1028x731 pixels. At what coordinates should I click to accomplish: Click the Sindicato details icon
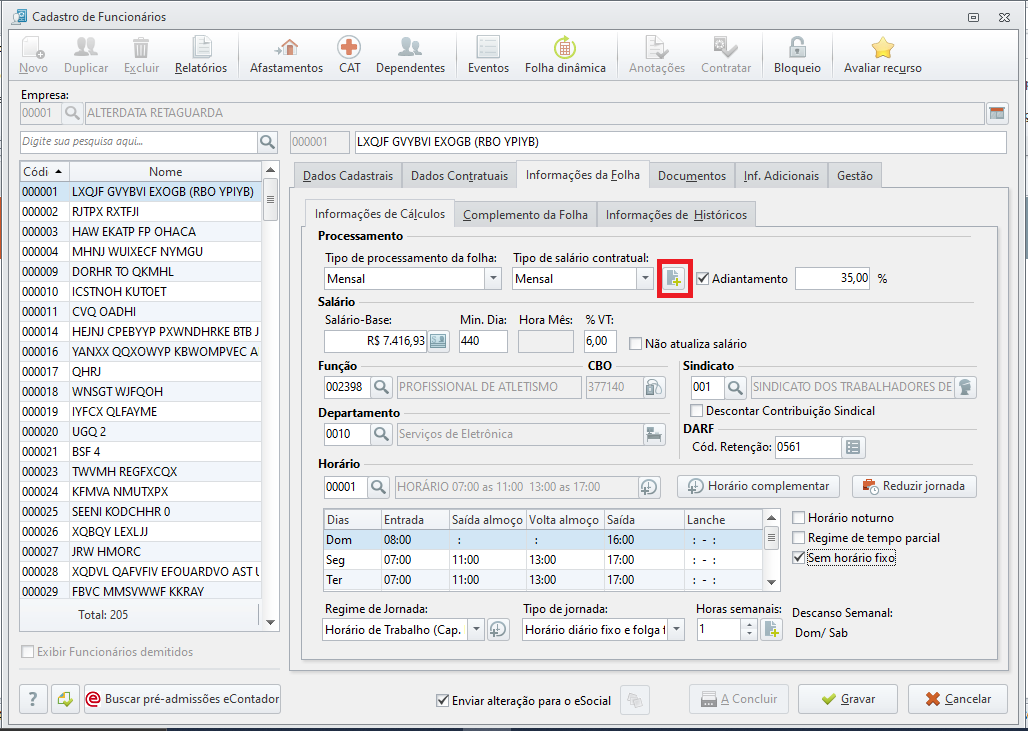coord(964,387)
